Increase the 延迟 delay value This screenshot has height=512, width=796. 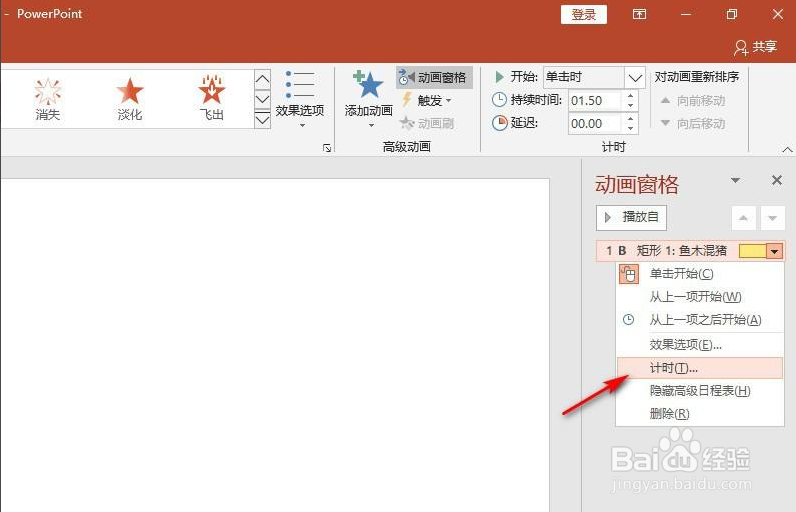[x=630, y=118]
